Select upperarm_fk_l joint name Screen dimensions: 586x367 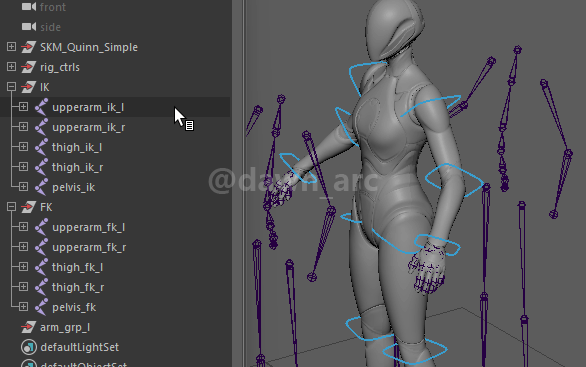click(x=88, y=227)
